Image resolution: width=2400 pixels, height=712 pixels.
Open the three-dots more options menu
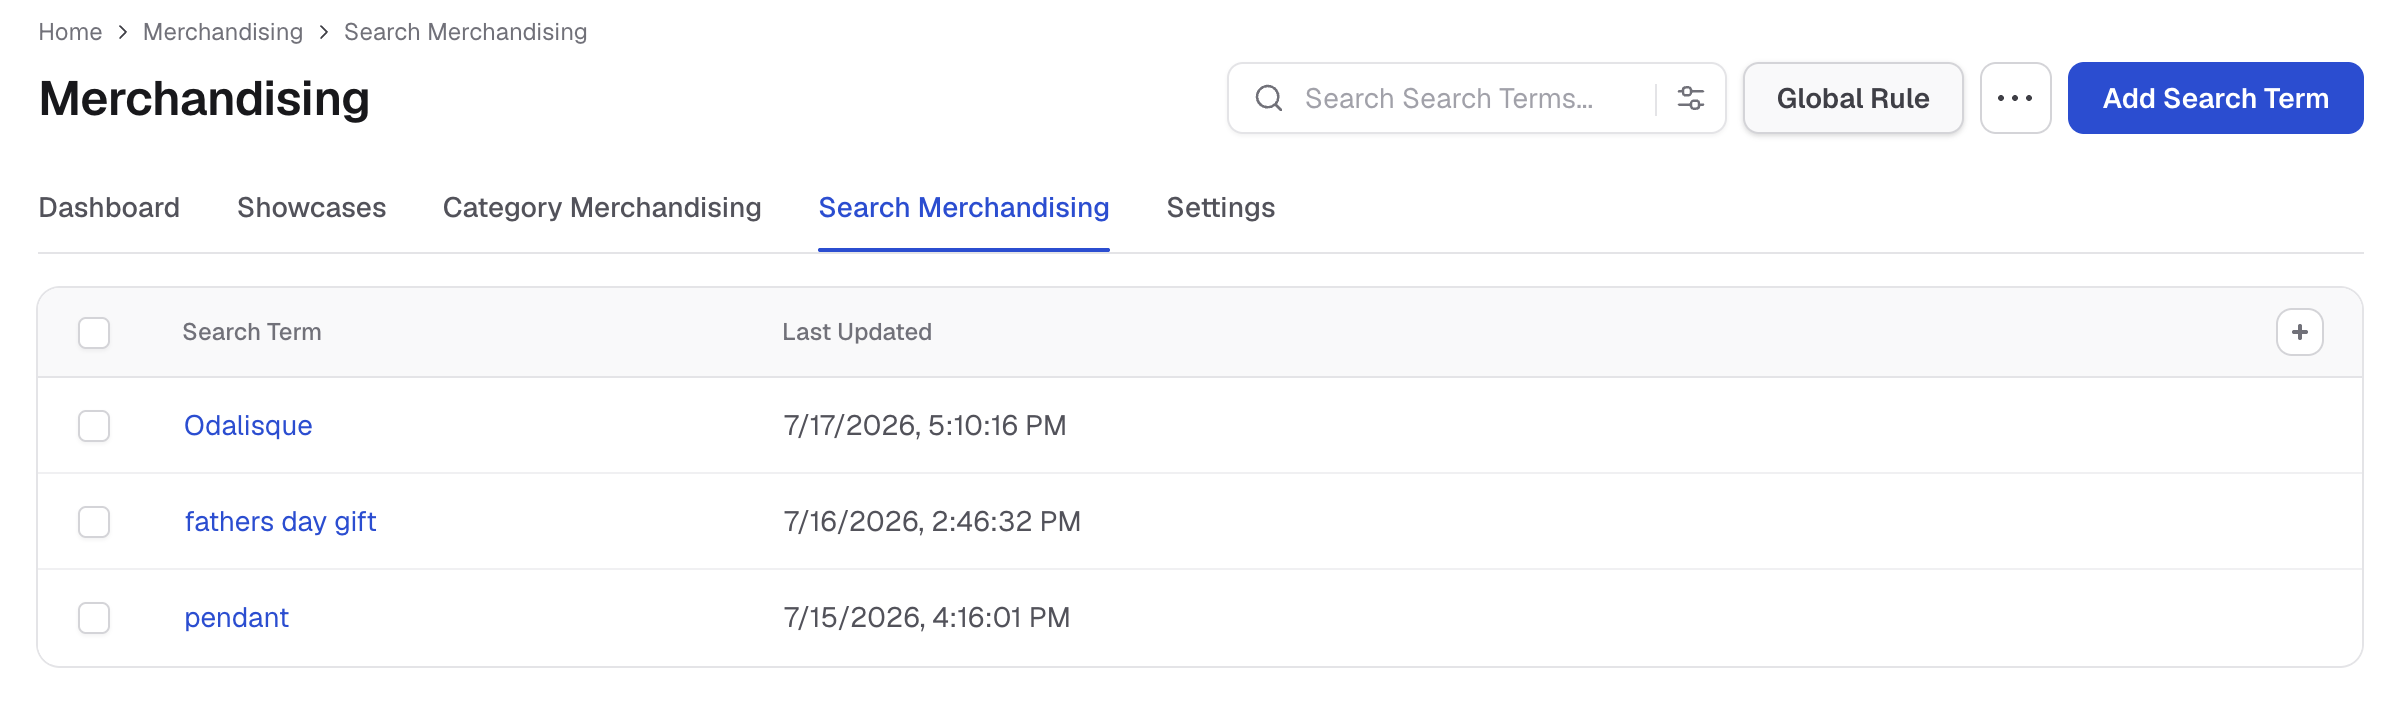[2015, 98]
